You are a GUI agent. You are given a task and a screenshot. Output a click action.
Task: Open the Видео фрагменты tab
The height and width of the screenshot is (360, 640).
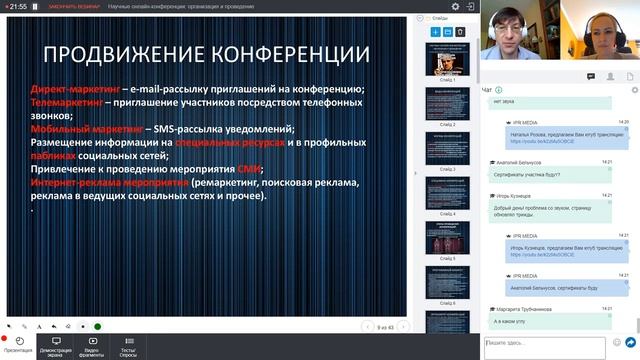92,347
